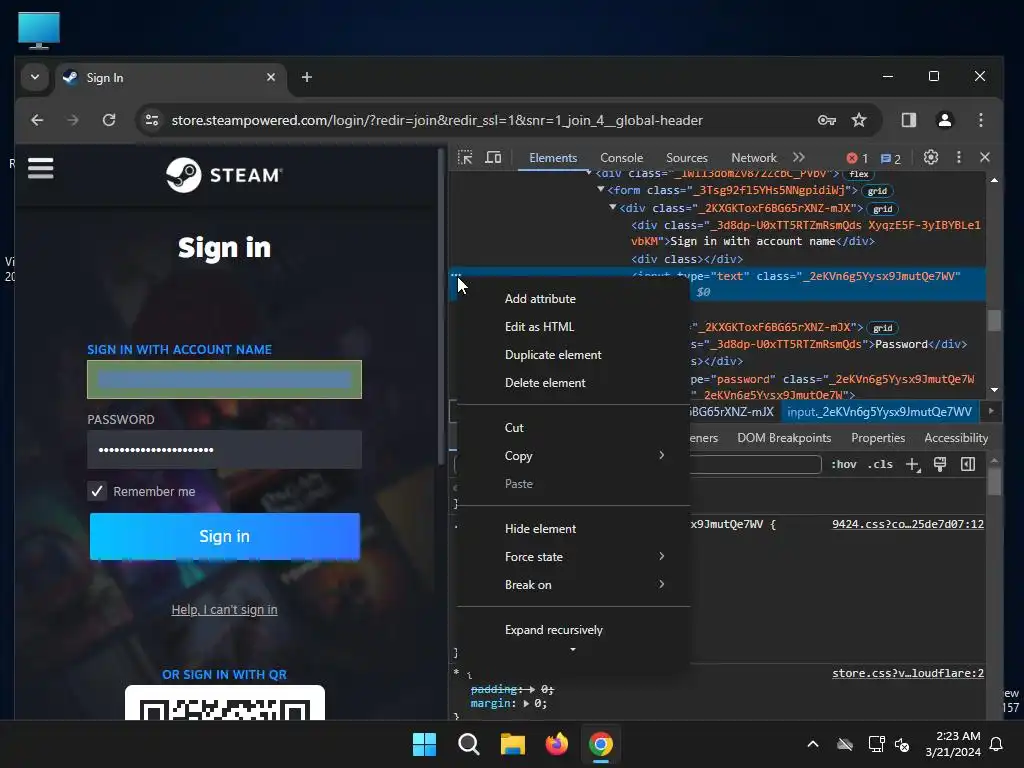Go back to previous page
Viewport: 1024px width, 768px height.
tap(37, 120)
